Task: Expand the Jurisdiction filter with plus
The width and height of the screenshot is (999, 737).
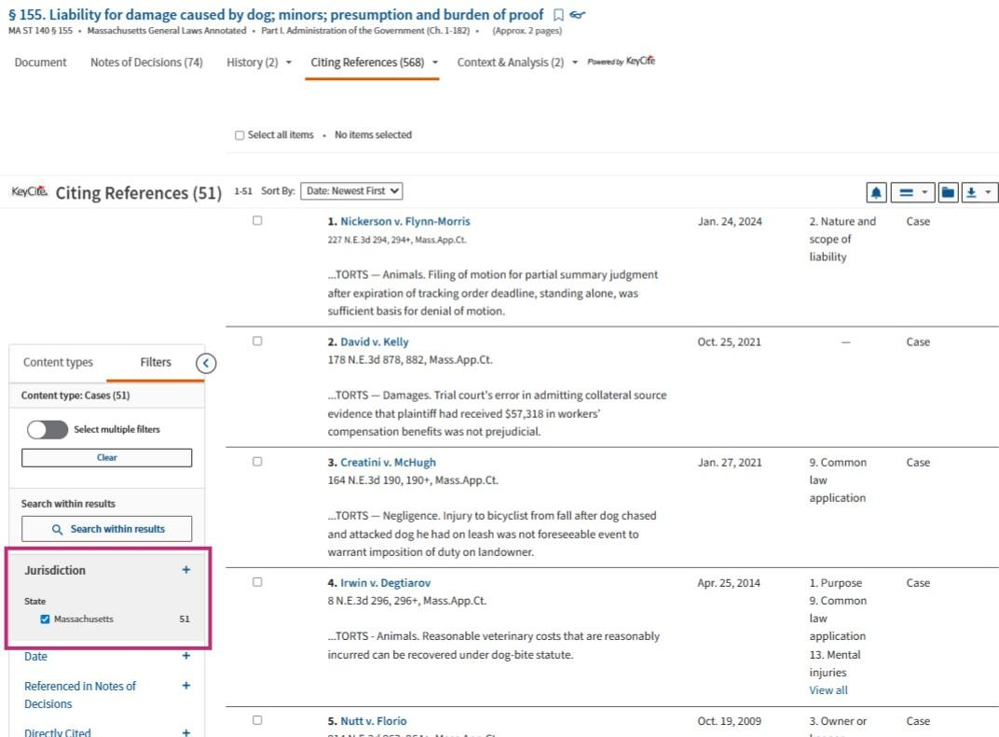Action: [x=186, y=569]
